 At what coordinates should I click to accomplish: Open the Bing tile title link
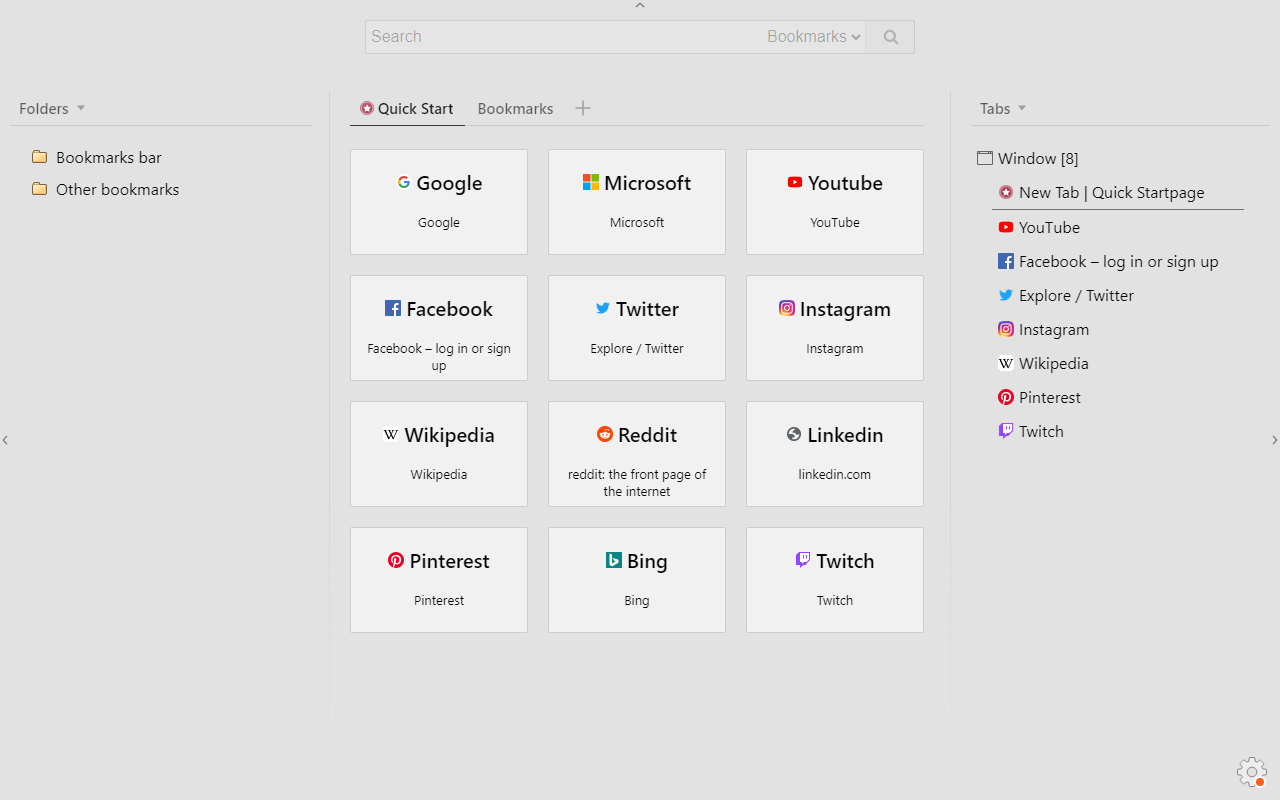(x=647, y=561)
